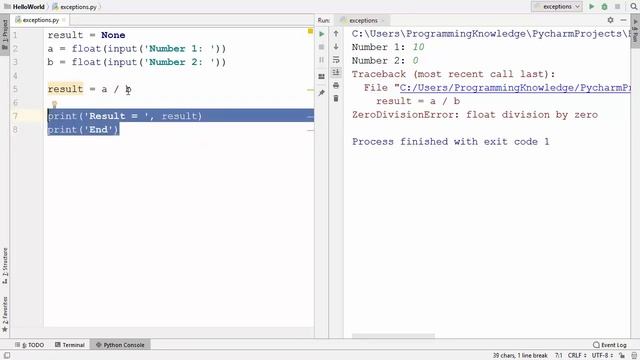Click print('End') line in editor
The image size is (640, 360).
tap(83, 129)
